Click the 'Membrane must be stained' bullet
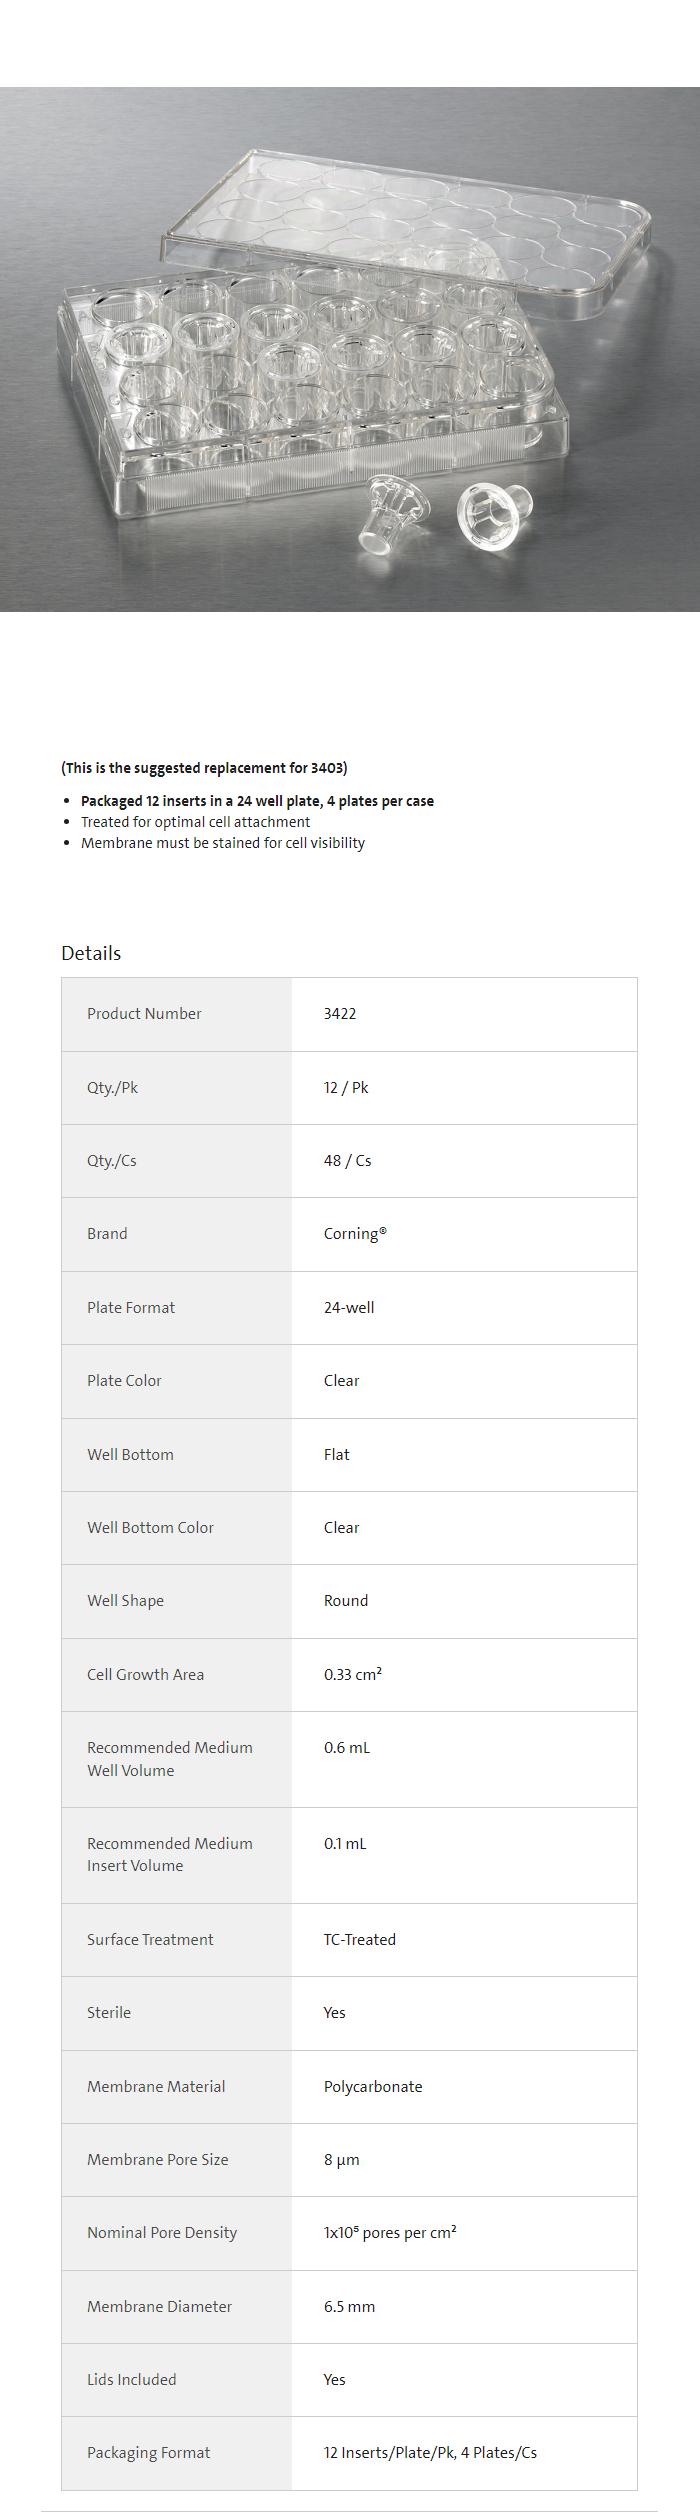 (x=222, y=843)
